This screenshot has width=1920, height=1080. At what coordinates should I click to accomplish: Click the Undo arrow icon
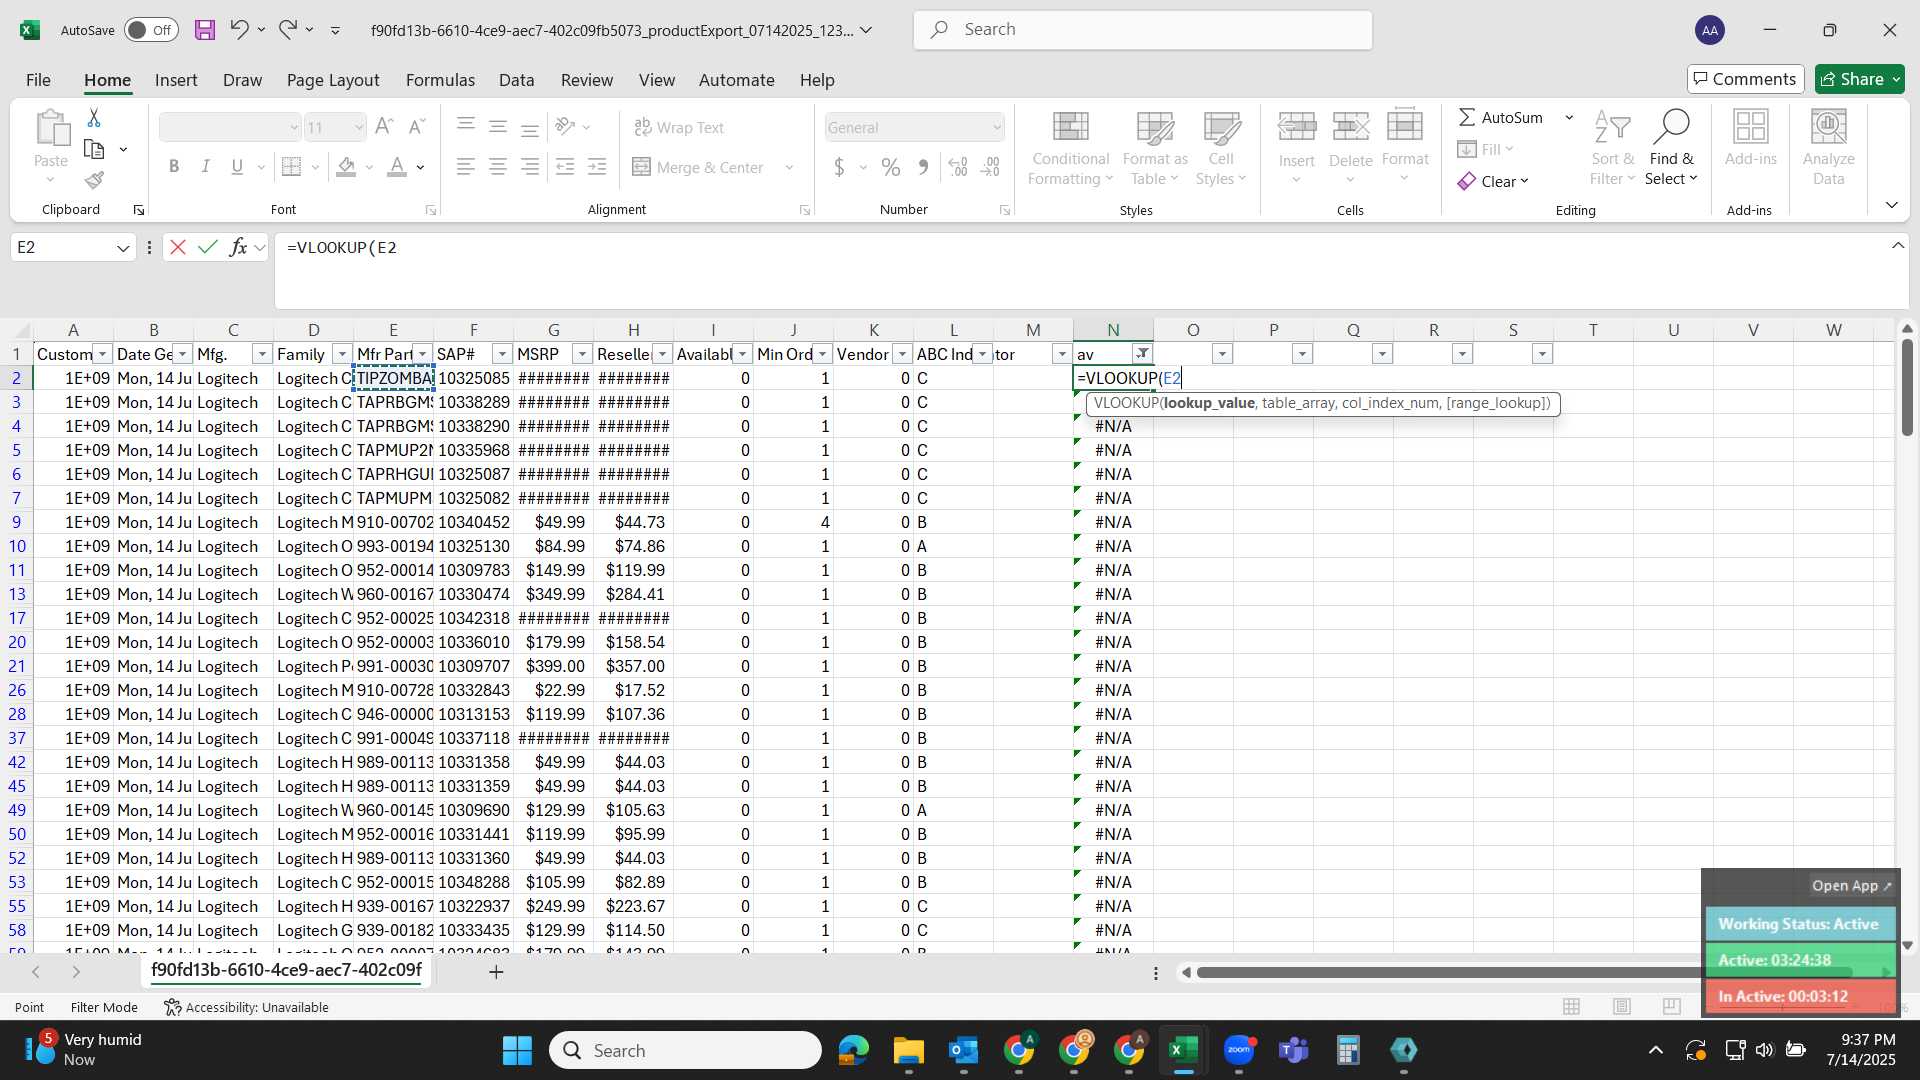(239, 30)
